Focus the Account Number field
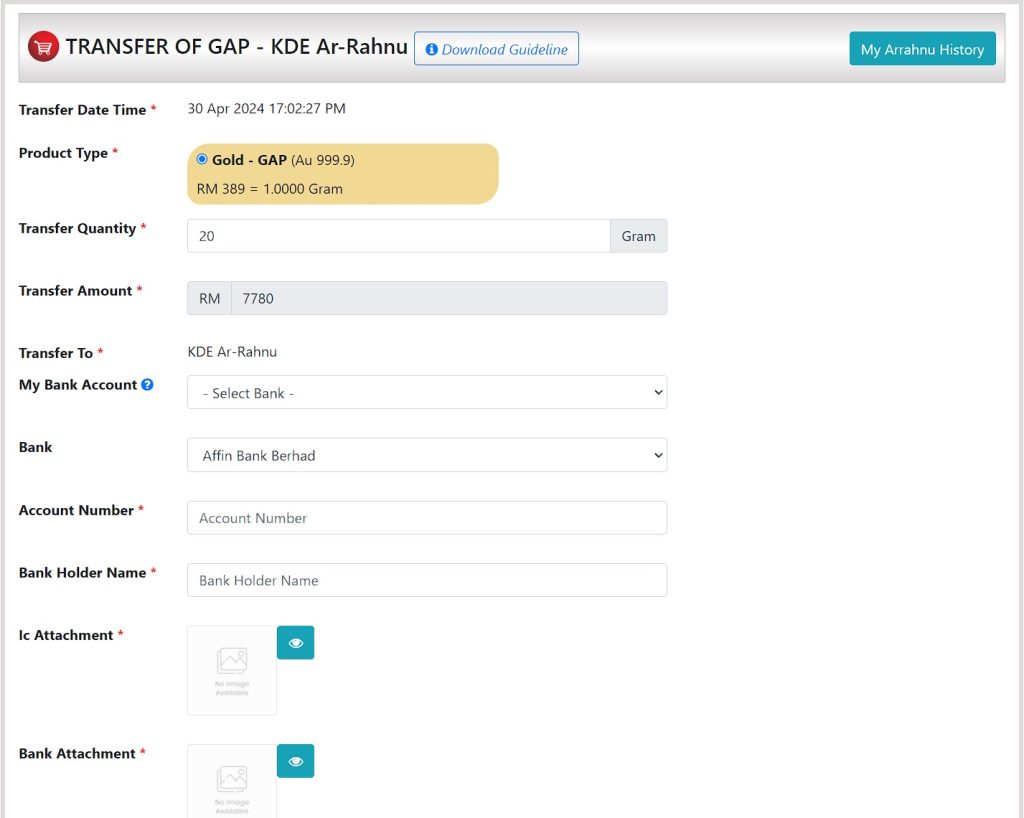 (x=427, y=518)
